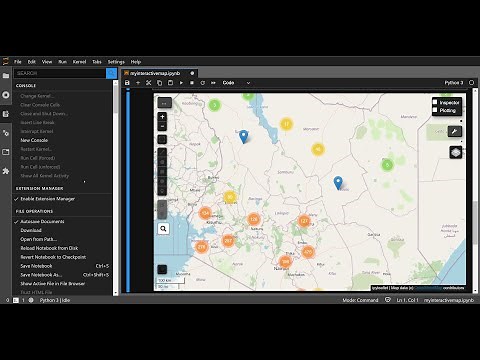
Task: Toggle map fullscreen control button
Action: tap(162, 139)
